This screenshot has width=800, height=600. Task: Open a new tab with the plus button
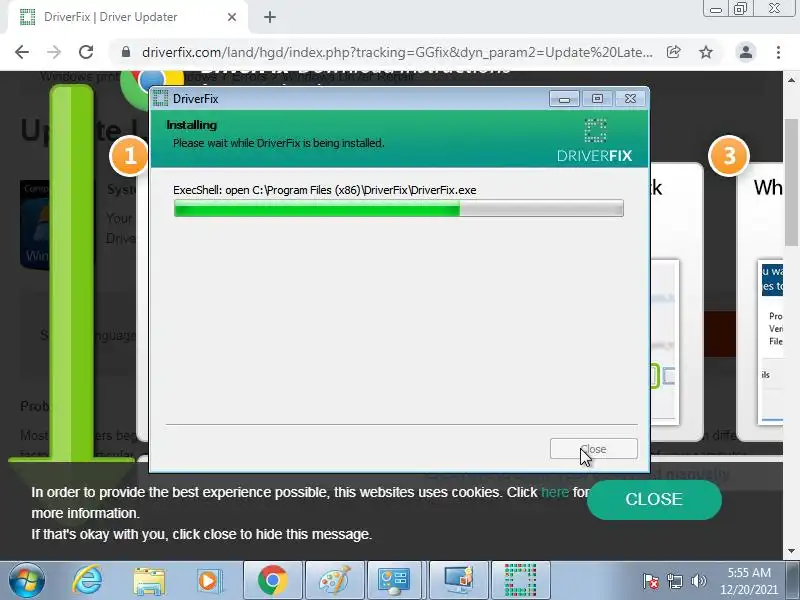click(x=270, y=17)
